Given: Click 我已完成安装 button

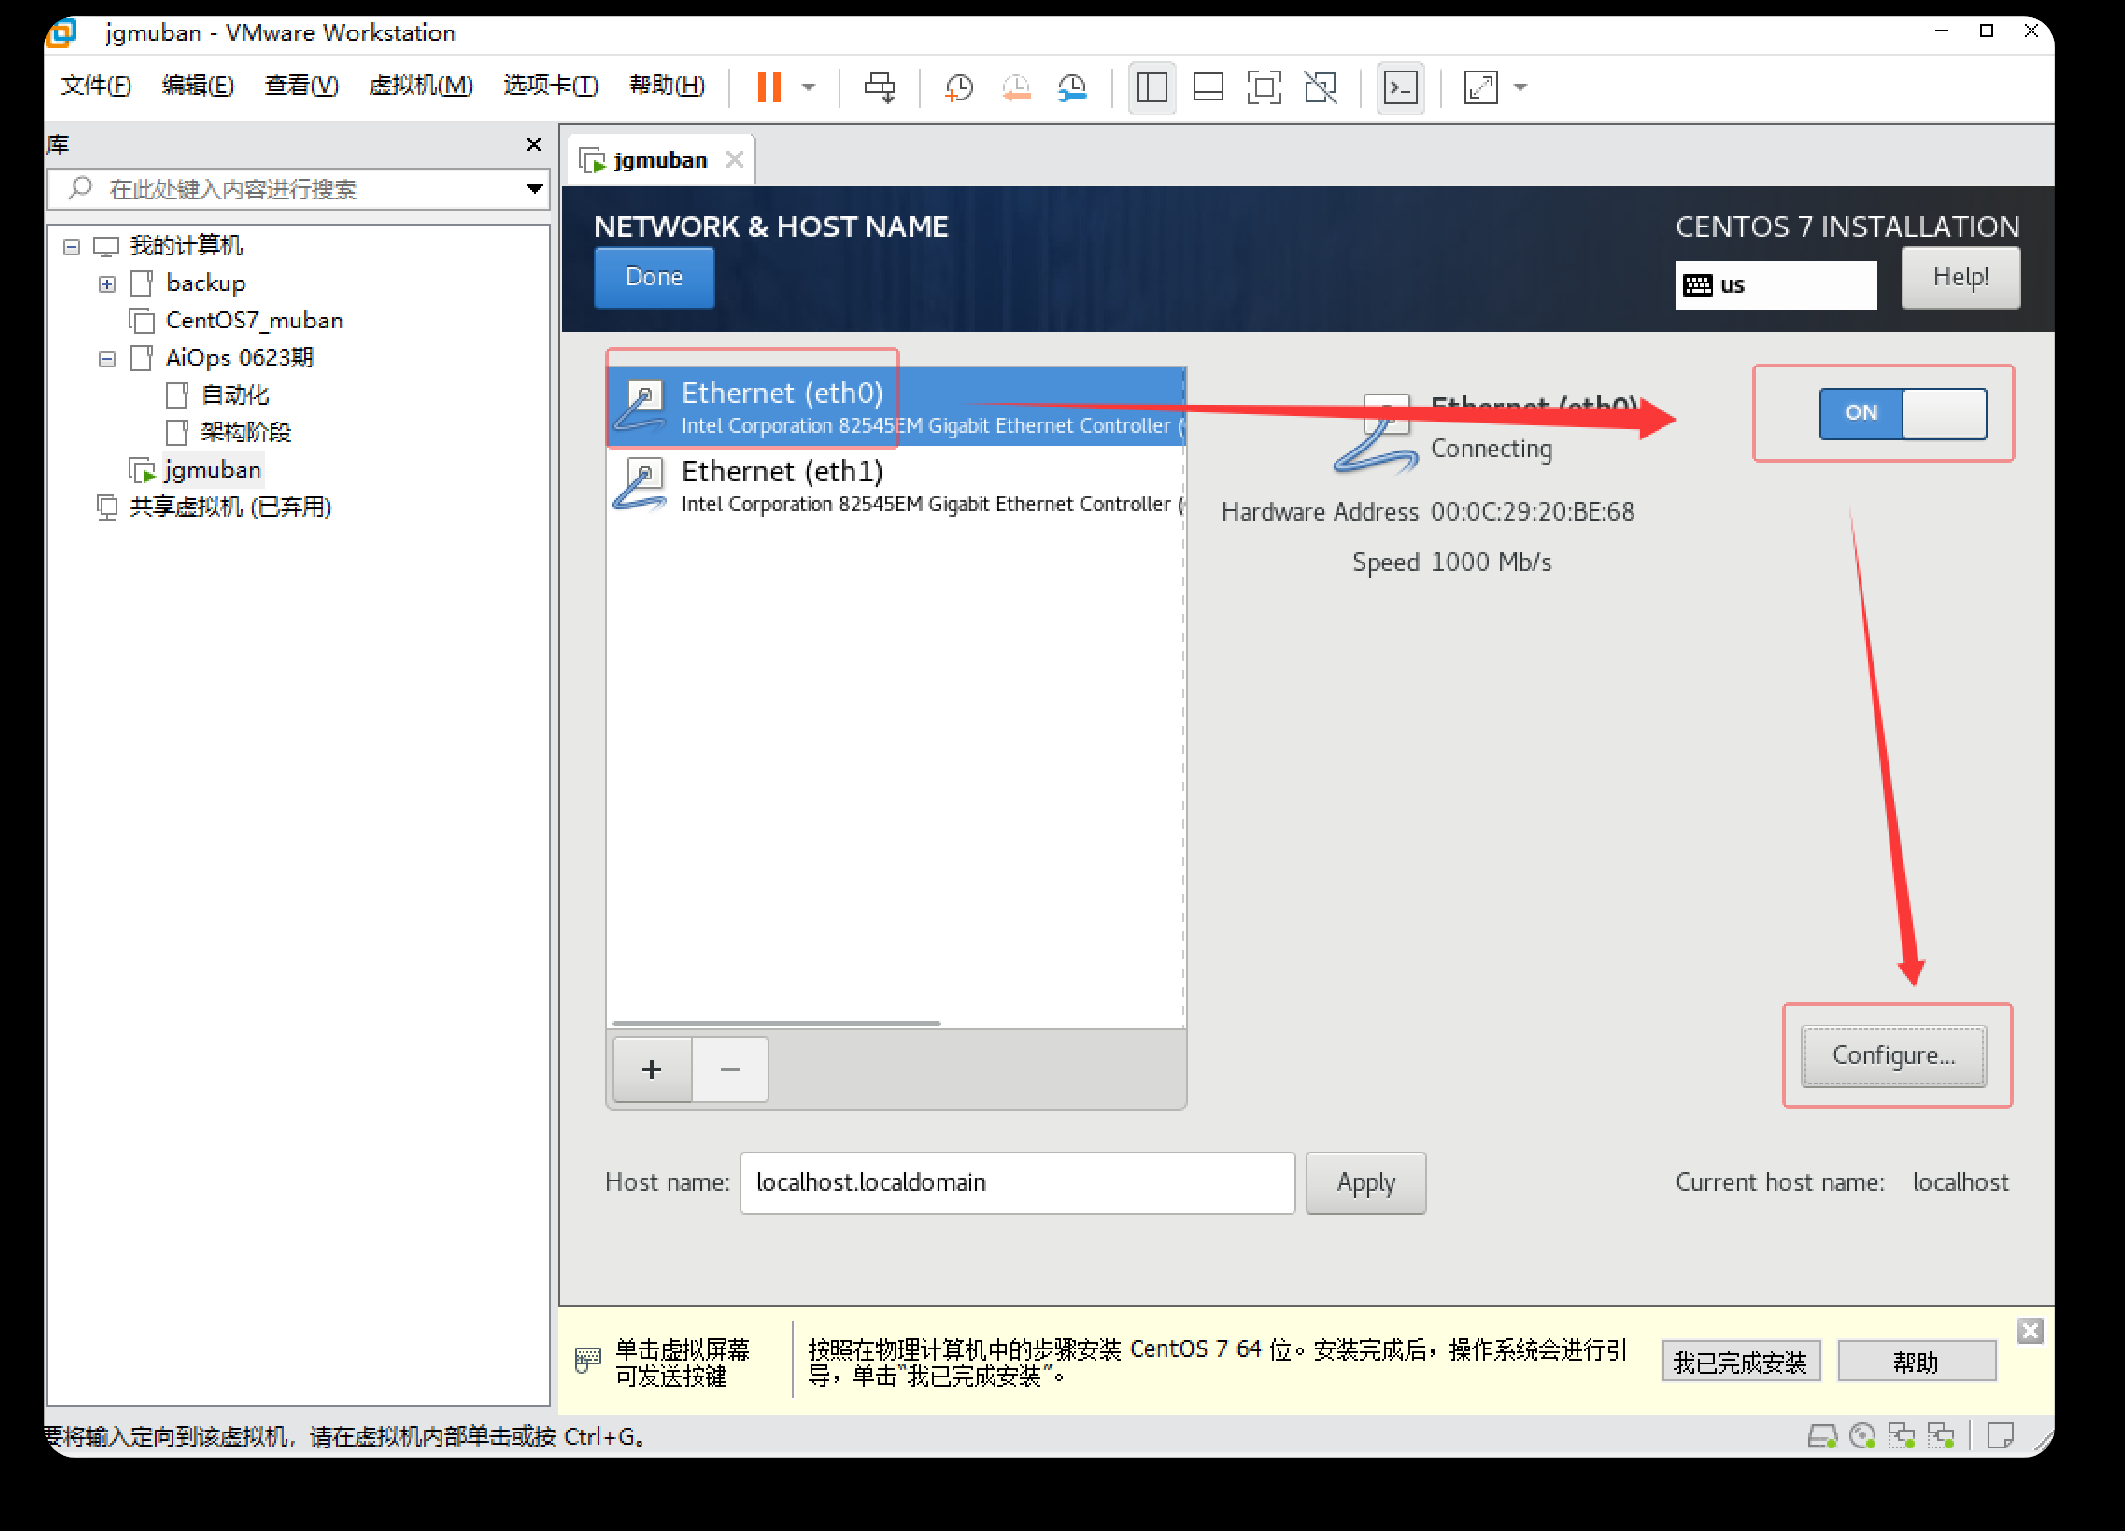Looking at the screenshot, I should [1740, 1362].
